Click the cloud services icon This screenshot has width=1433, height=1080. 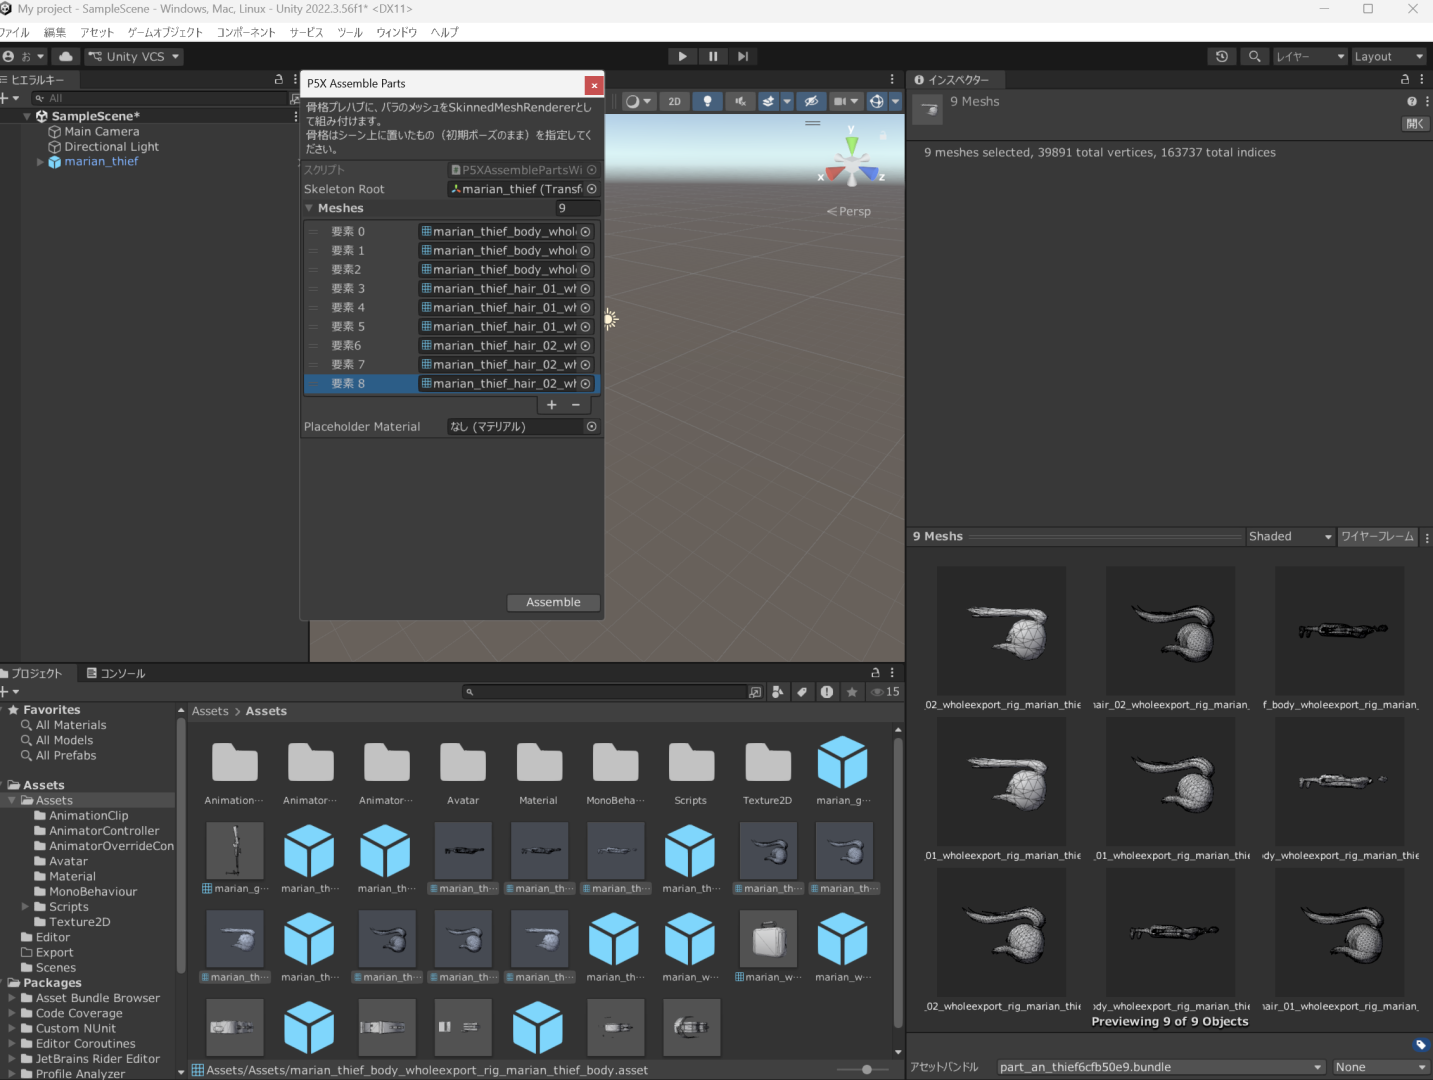[66, 57]
